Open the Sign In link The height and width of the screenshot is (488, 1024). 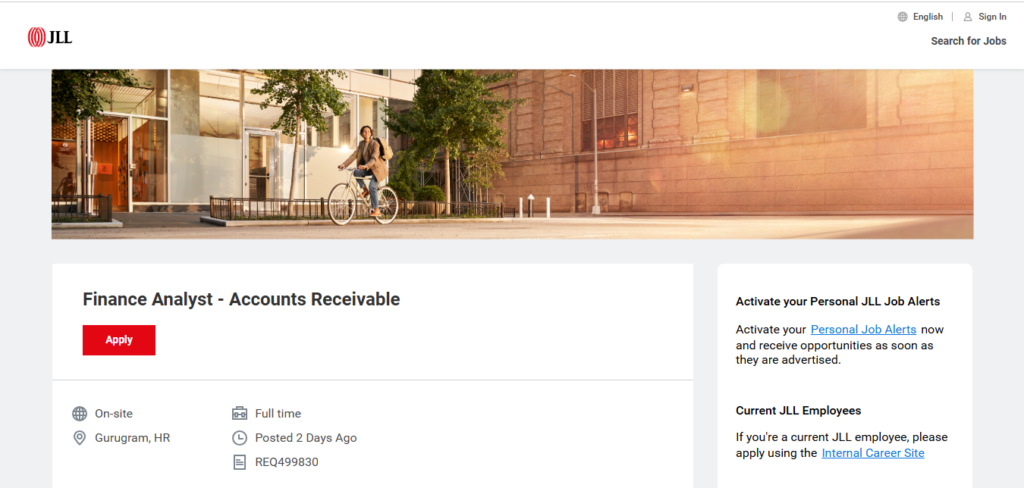[x=992, y=17]
